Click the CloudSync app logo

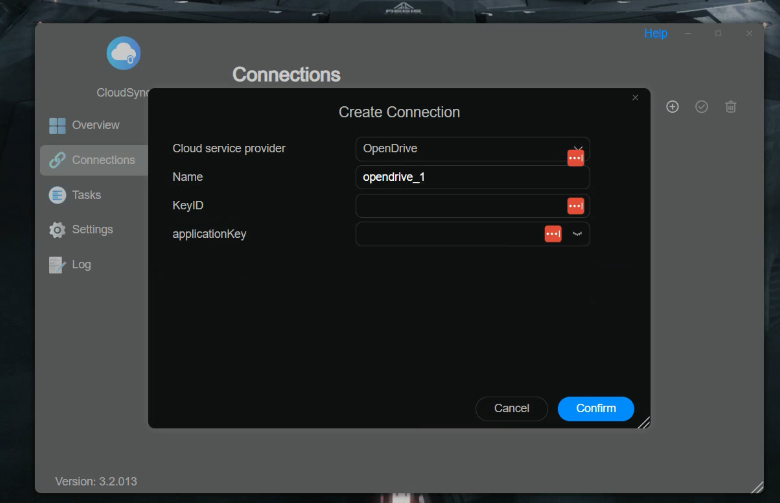point(123,53)
